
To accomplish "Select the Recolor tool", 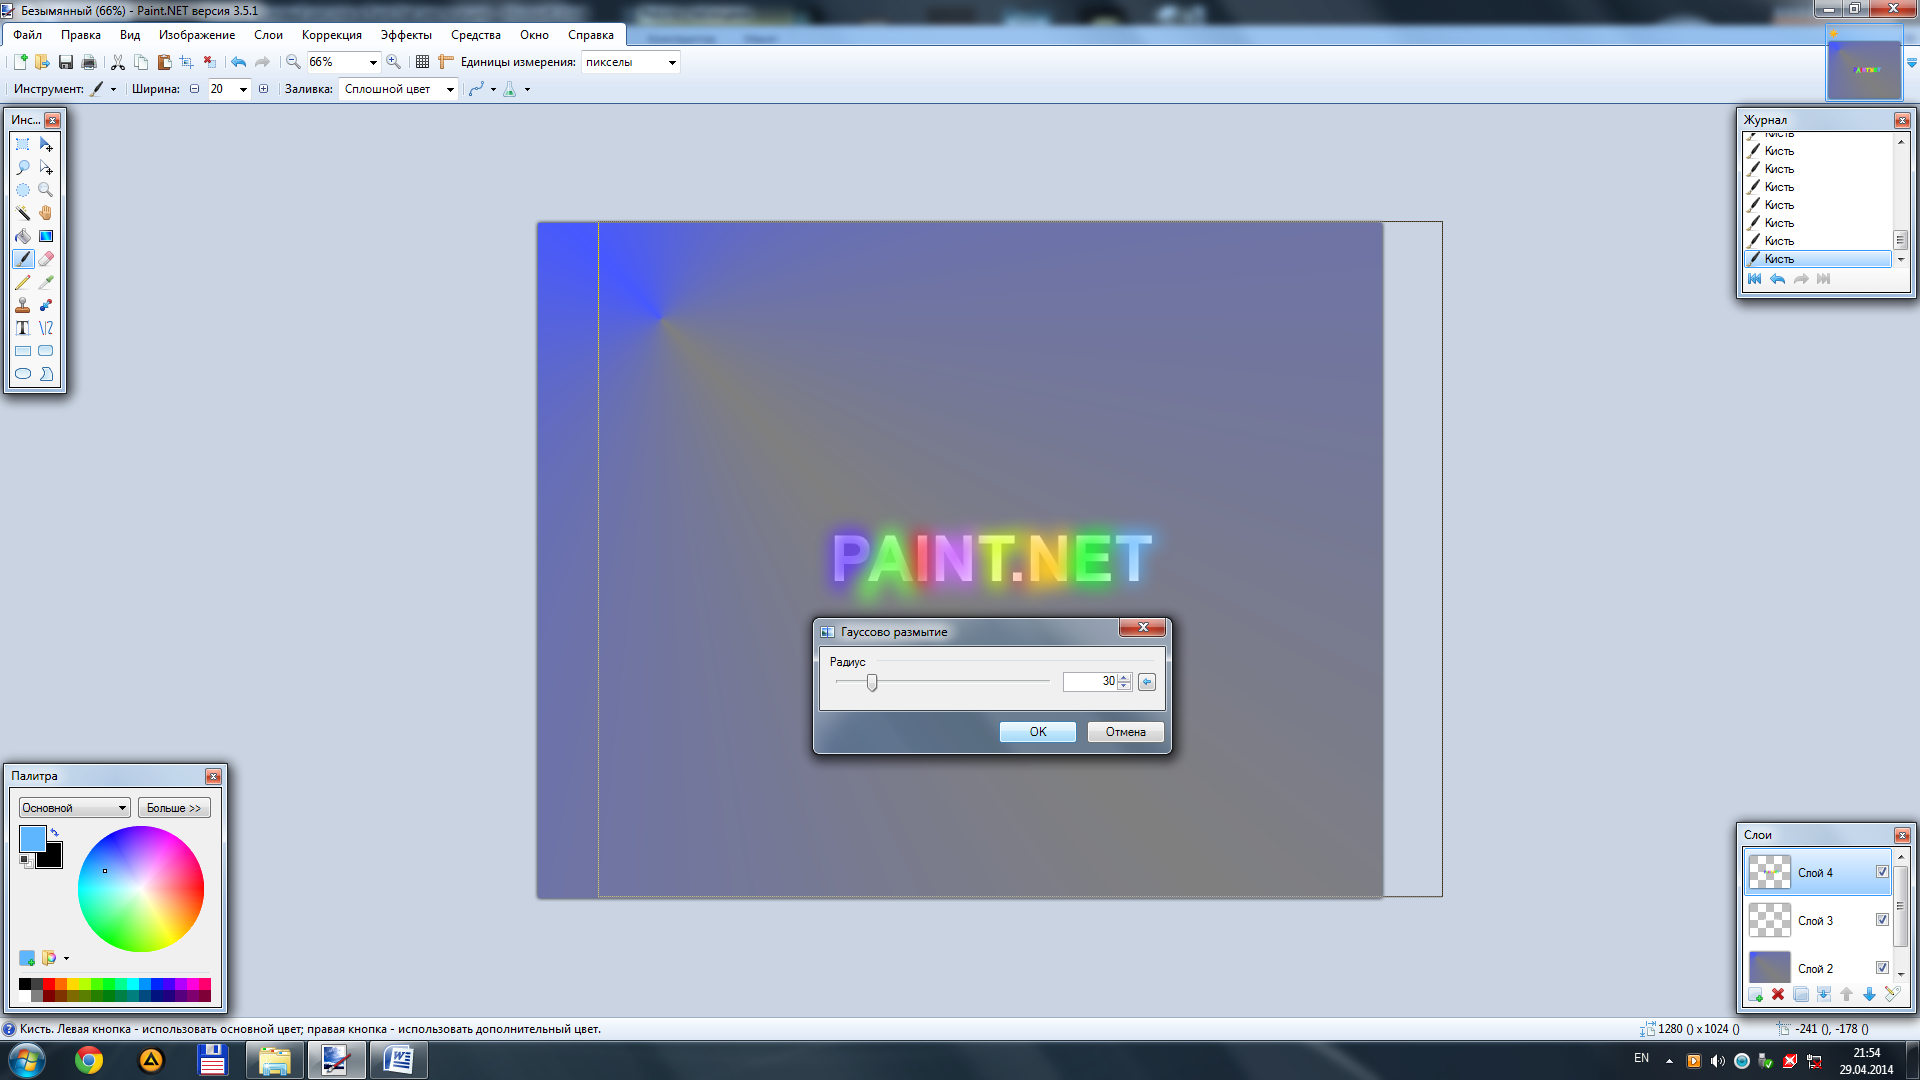I will [46, 305].
